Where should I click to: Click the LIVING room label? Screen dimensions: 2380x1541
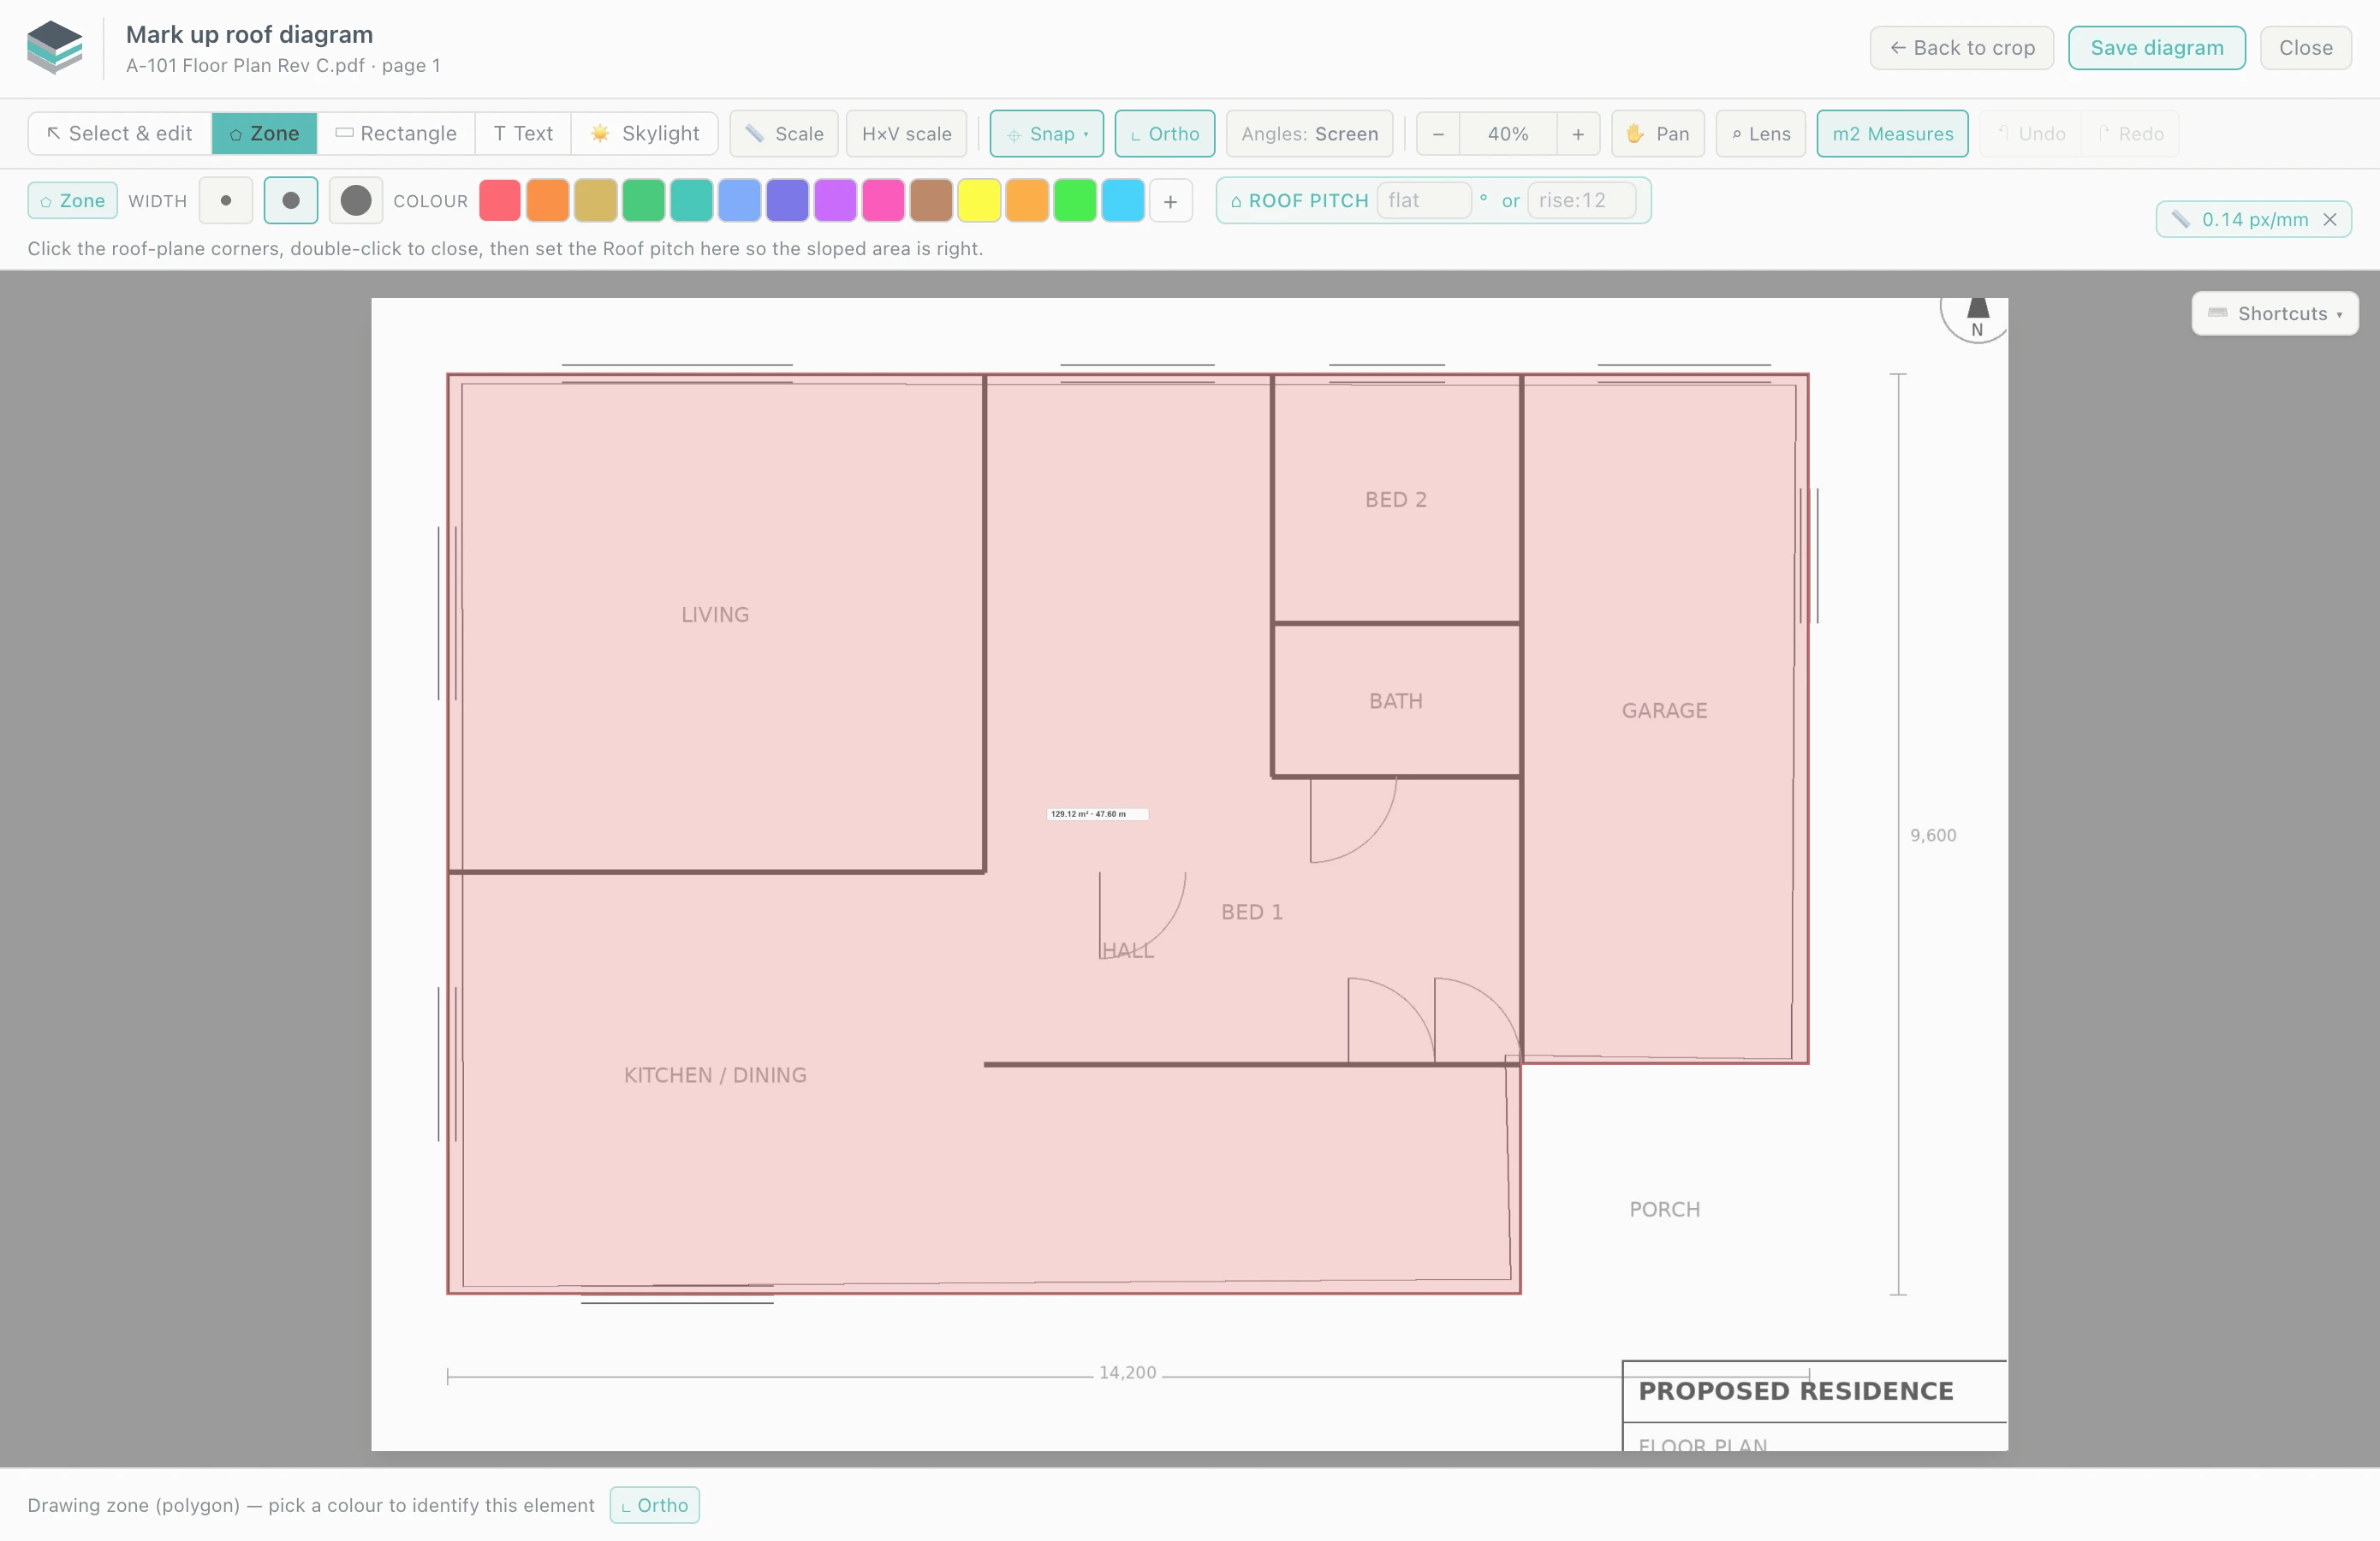[x=715, y=615]
